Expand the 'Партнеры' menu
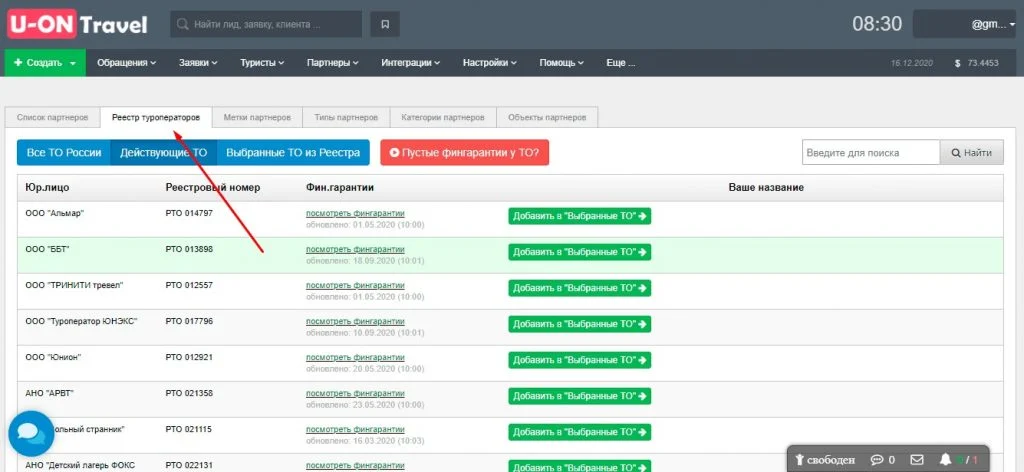 point(333,63)
